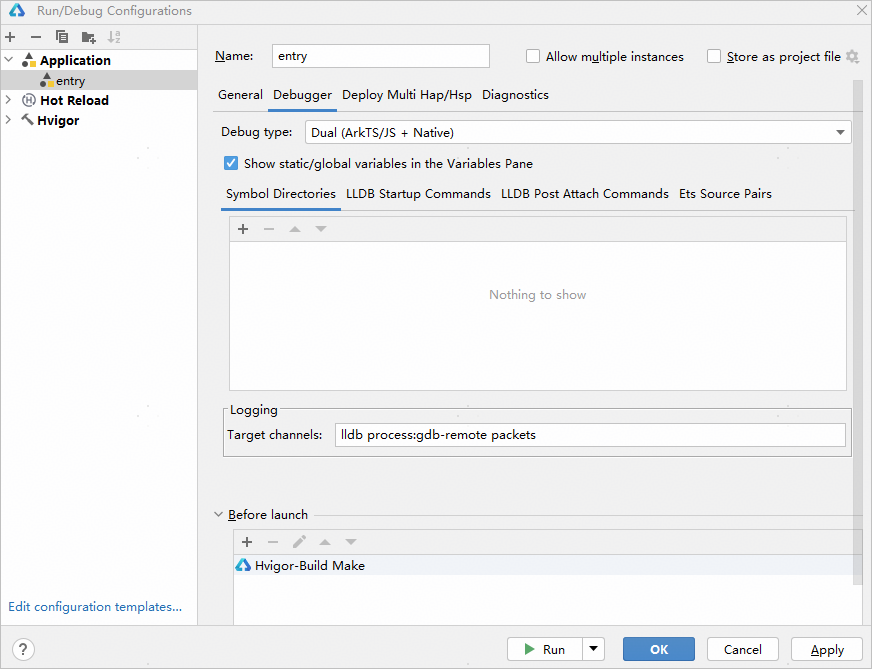Click the gear icon beside Store as project file
This screenshot has height=669, width=872.
852,57
